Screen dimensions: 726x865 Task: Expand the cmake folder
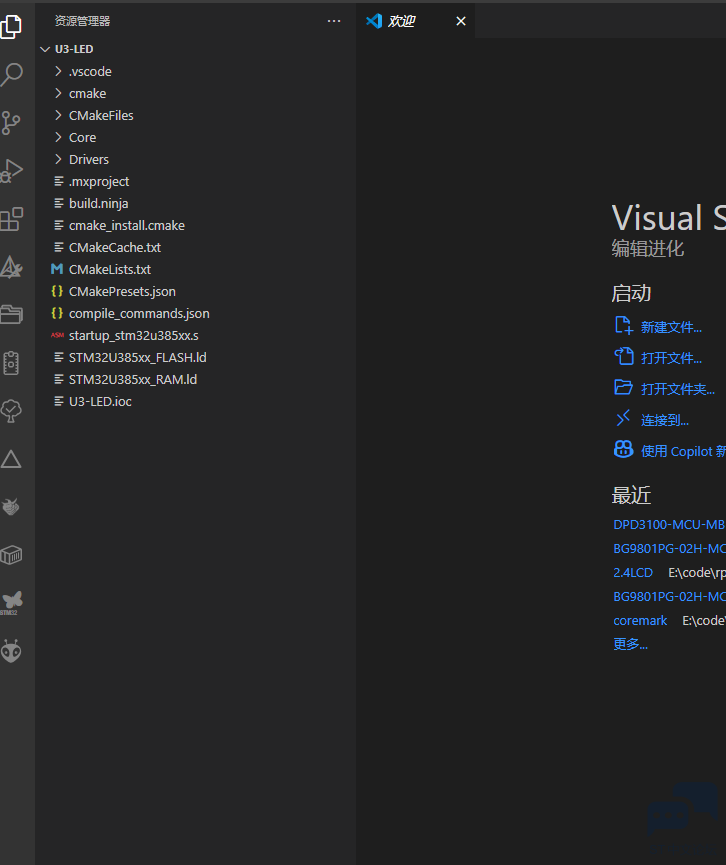(195, 93)
